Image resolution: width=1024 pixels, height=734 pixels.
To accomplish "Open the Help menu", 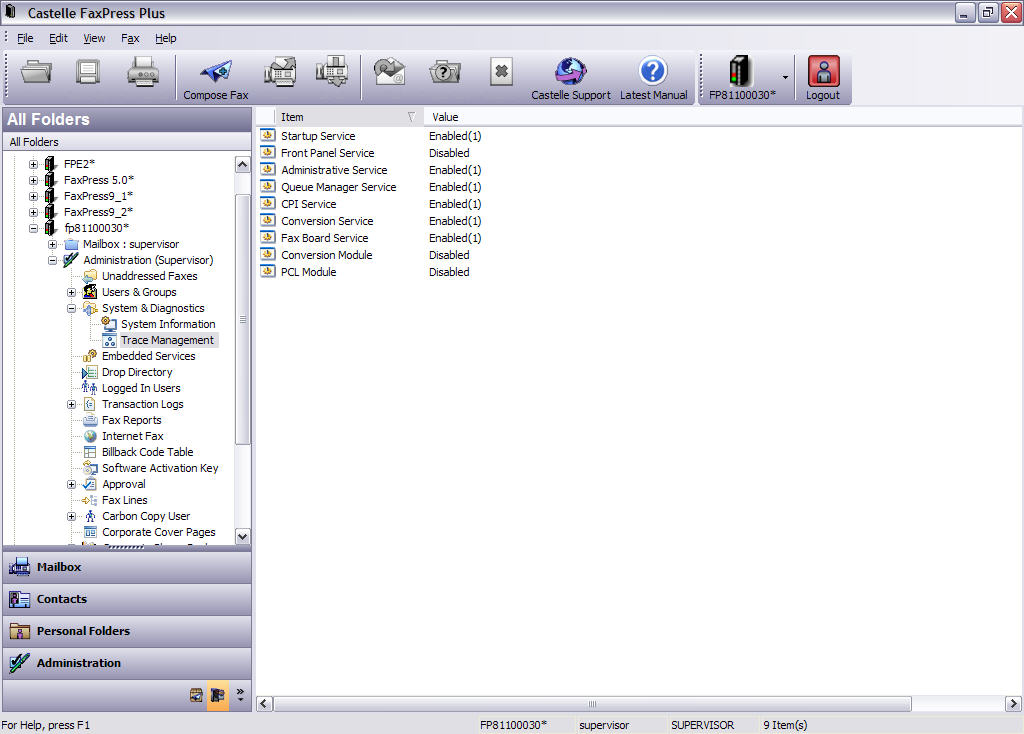I will point(165,38).
